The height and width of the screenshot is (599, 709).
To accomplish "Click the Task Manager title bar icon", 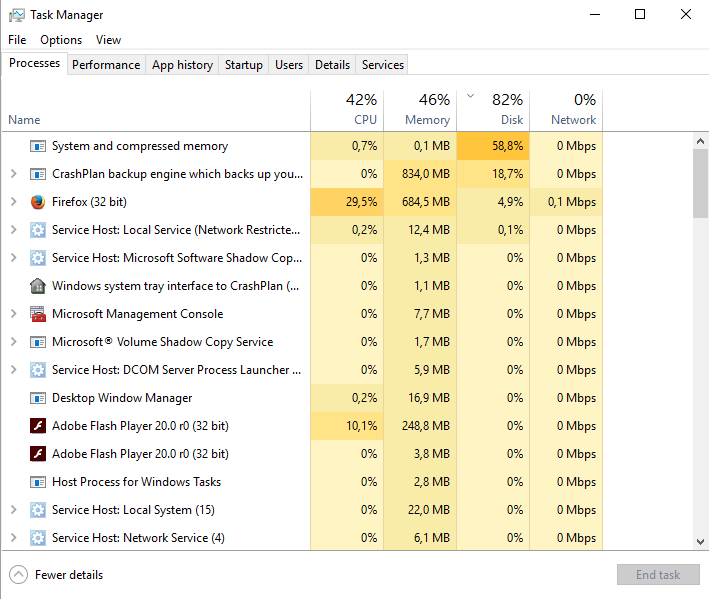I will pyautogui.click(x=17, y=15).
